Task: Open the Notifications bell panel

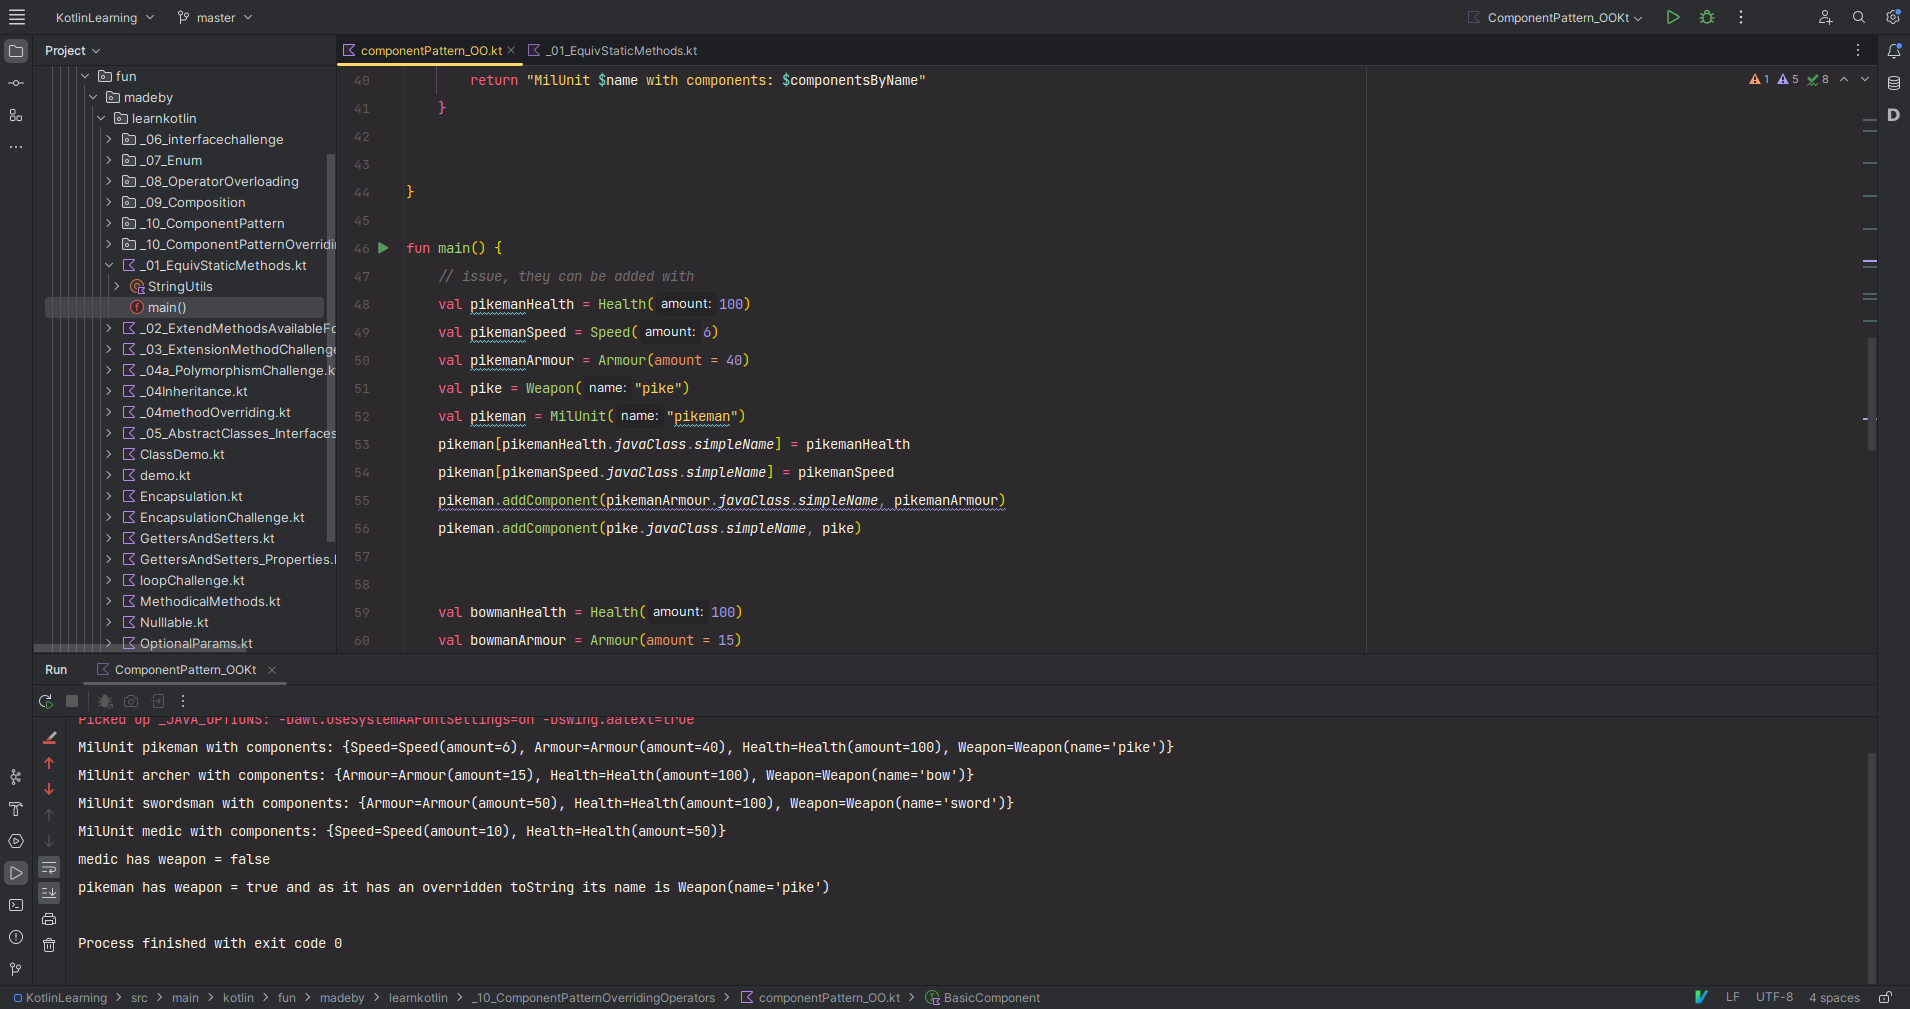Action: (x=1894, y=50)
